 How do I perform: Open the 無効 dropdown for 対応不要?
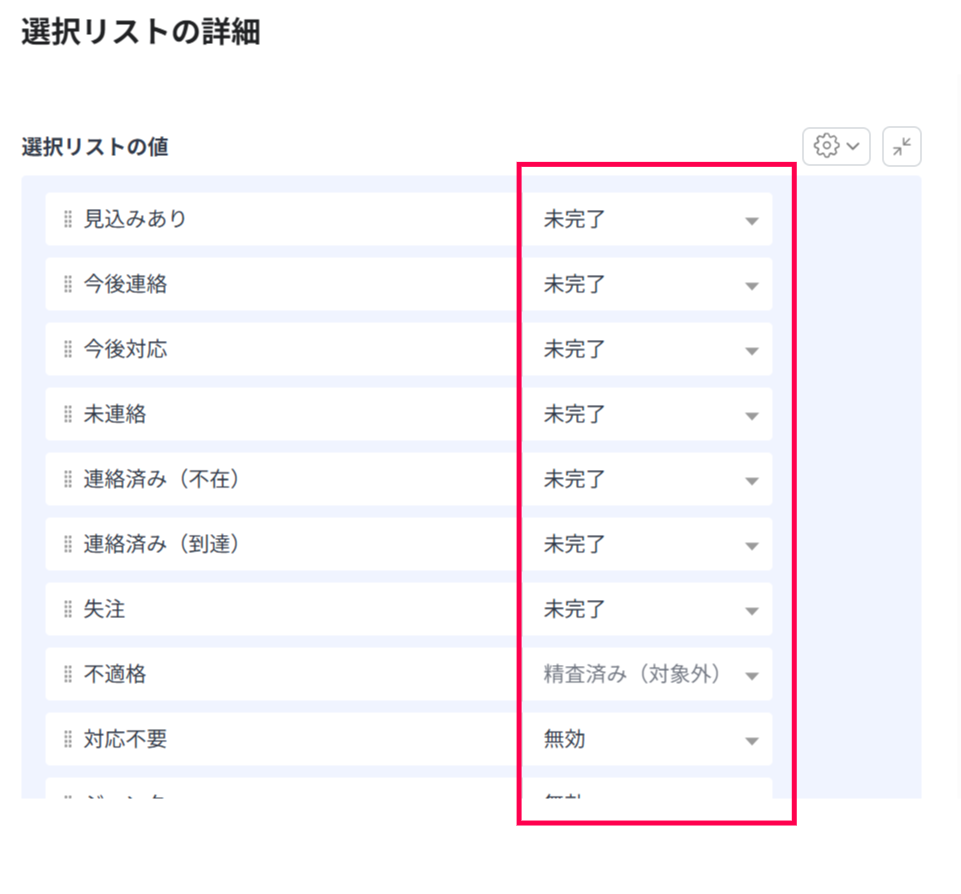pos(648,739)
